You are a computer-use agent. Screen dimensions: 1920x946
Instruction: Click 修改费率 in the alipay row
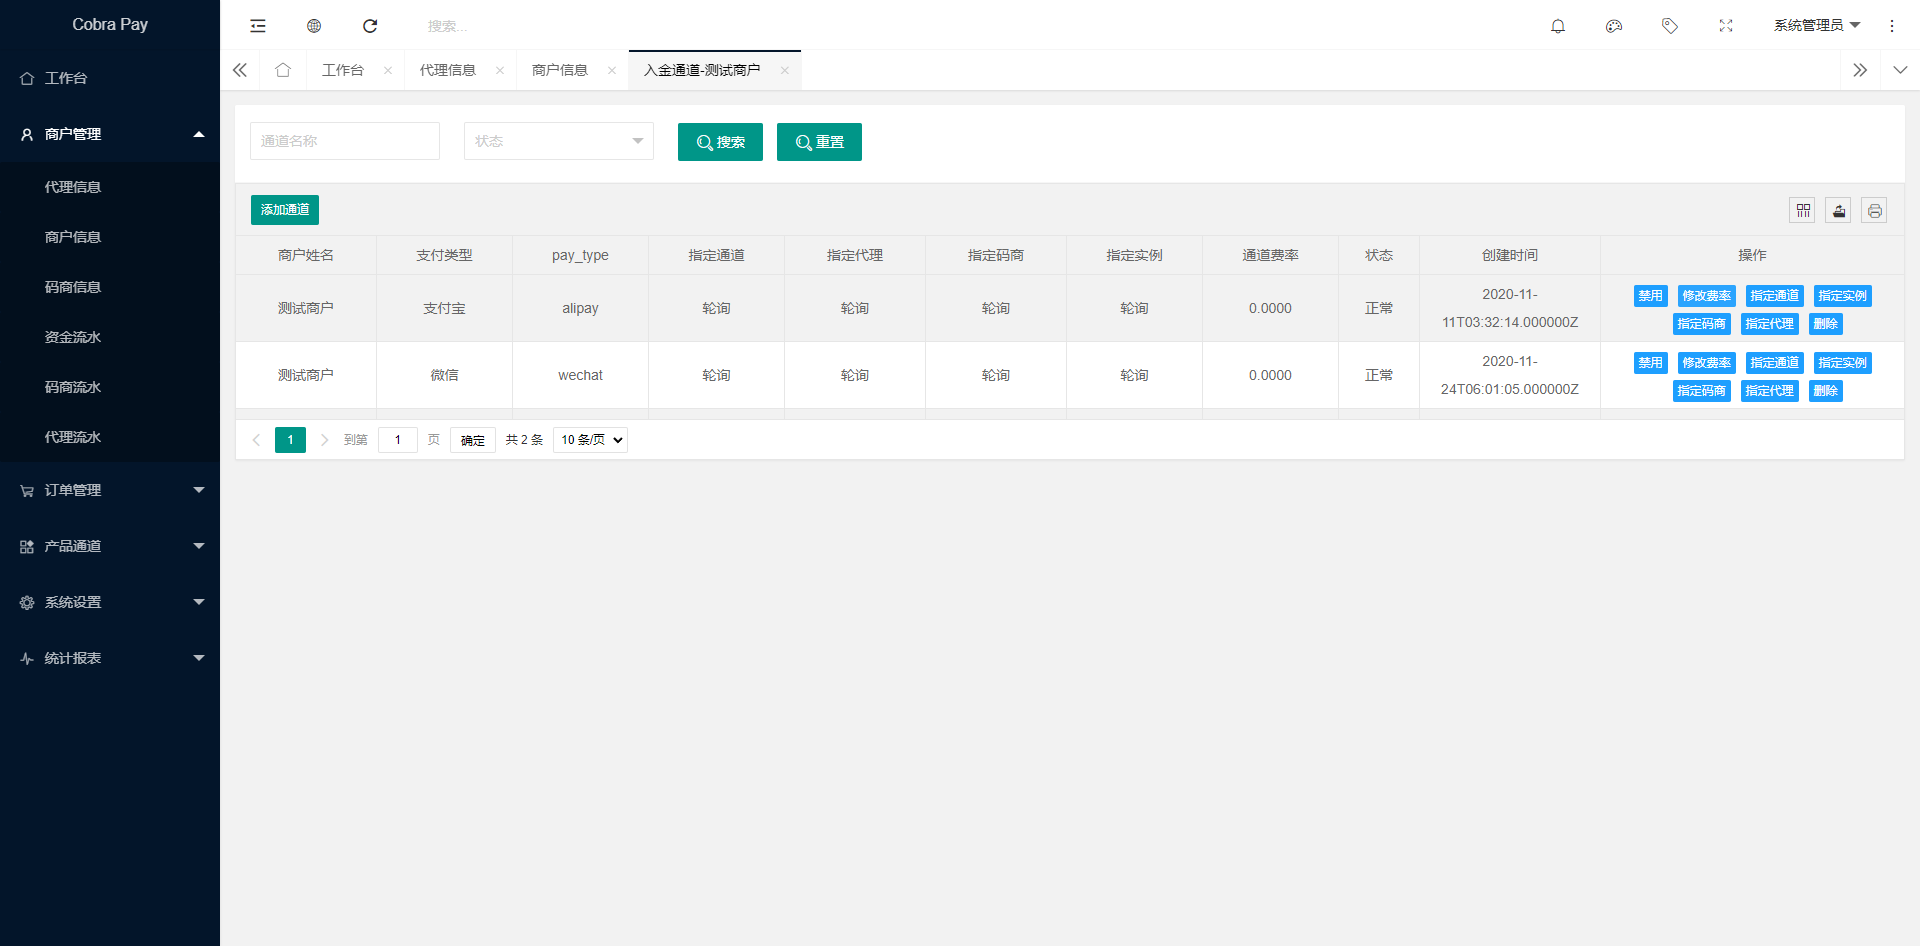(1707, 296)
